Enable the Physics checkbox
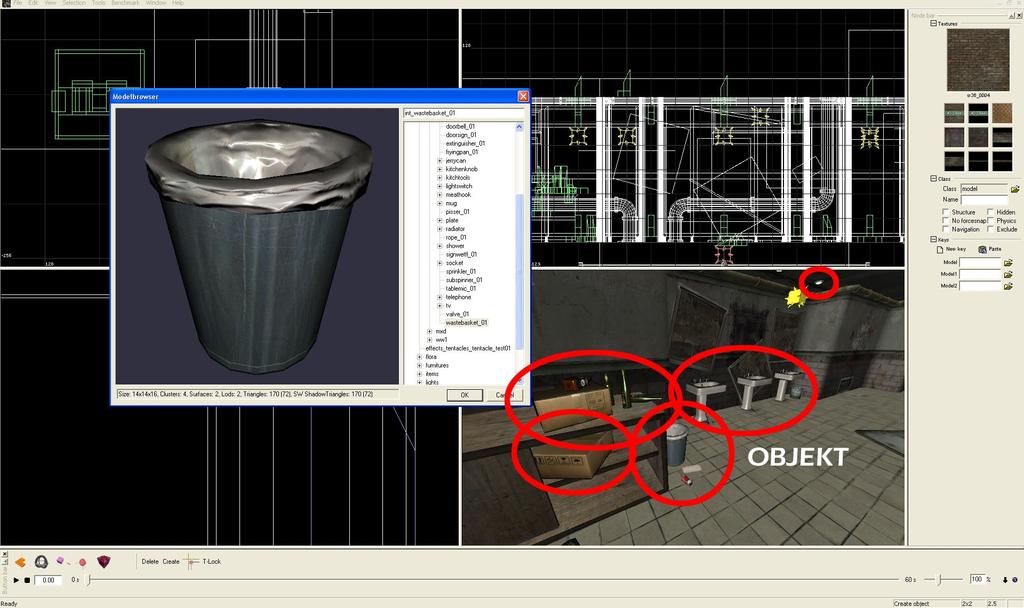This screenshot has width=1024, height=608. pos(991,221)
